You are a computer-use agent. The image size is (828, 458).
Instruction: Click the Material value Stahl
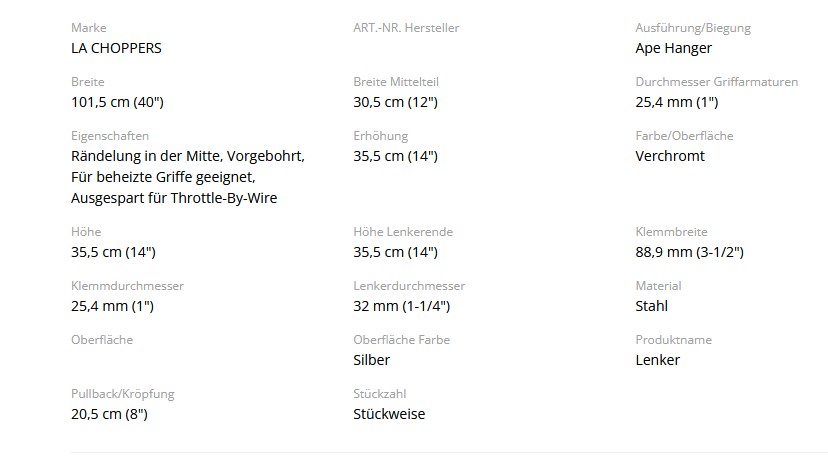coord(652,306)
